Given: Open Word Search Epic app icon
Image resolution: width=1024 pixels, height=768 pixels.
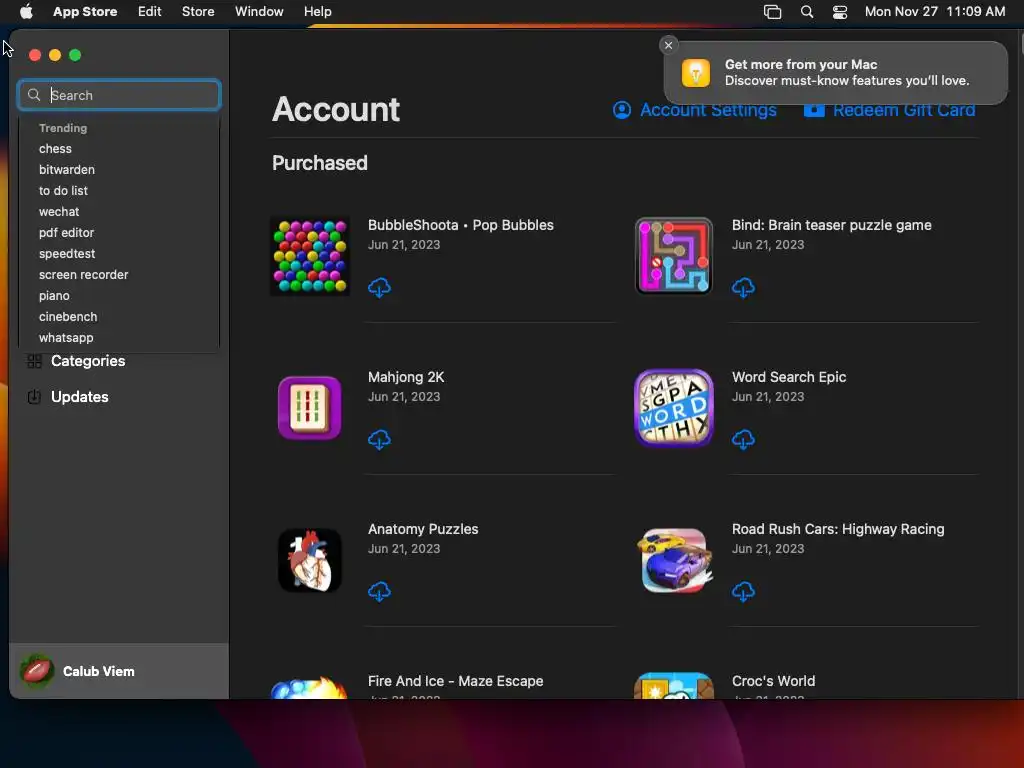Looking at the screenshot, I should tap(673, 408).
